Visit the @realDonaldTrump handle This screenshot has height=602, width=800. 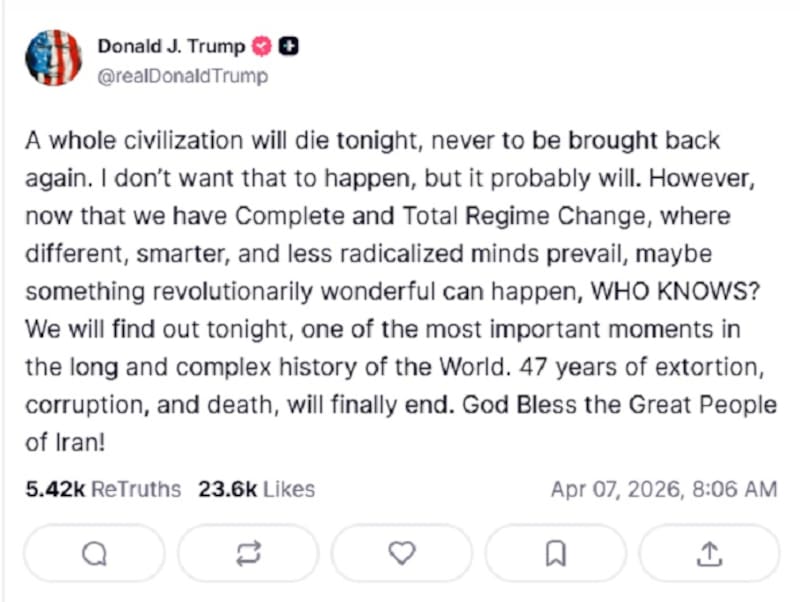coord(182,76)
